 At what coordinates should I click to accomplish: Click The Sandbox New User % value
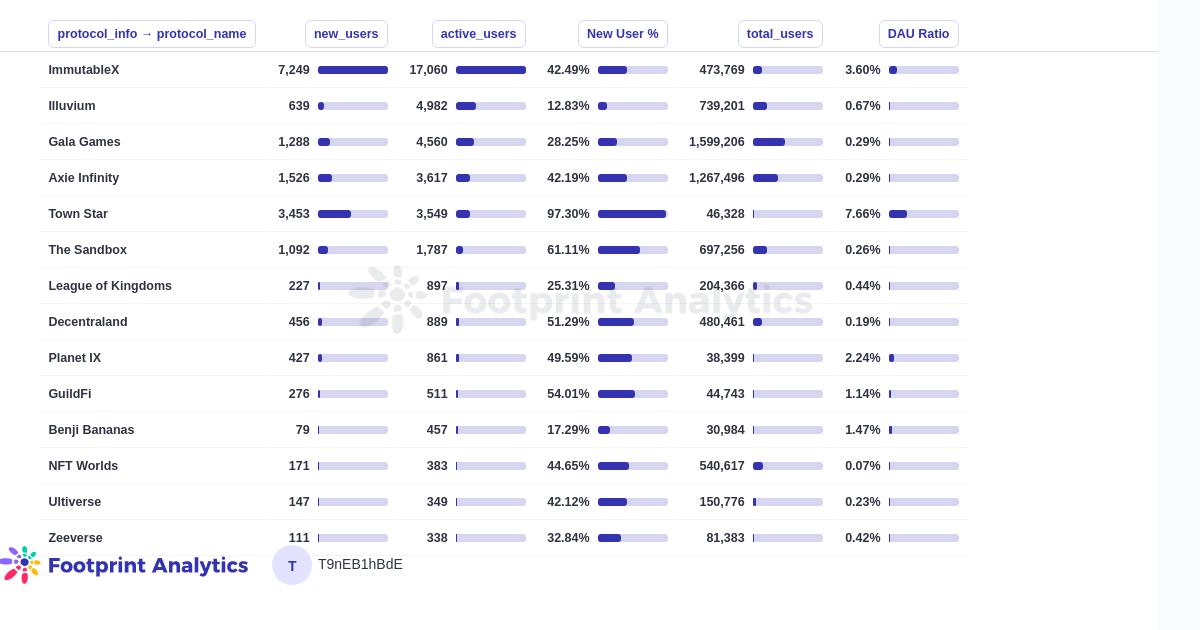(x=568, y=250)
